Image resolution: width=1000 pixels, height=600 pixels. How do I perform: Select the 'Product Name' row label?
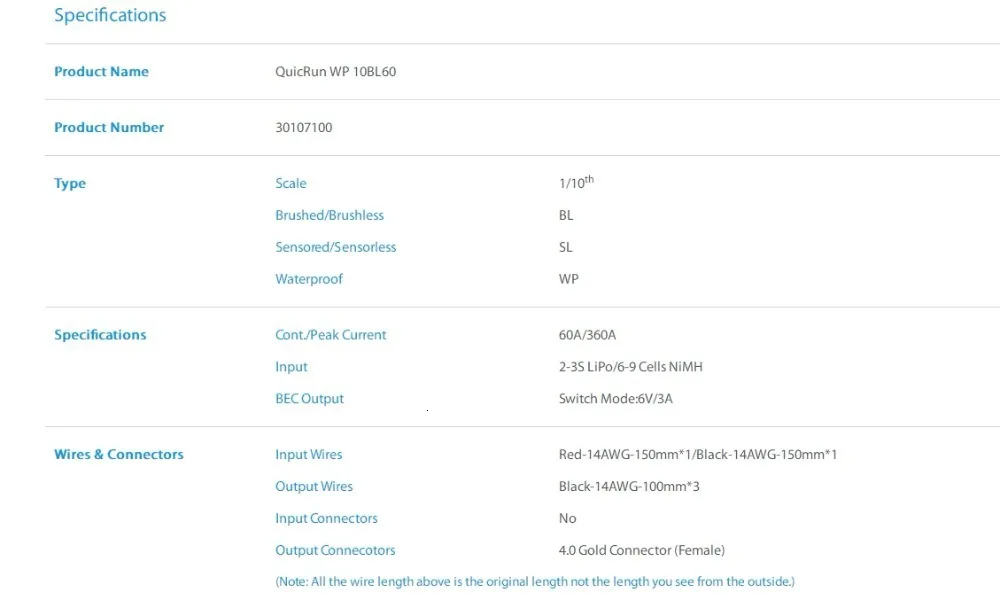(x=101, y=71)
